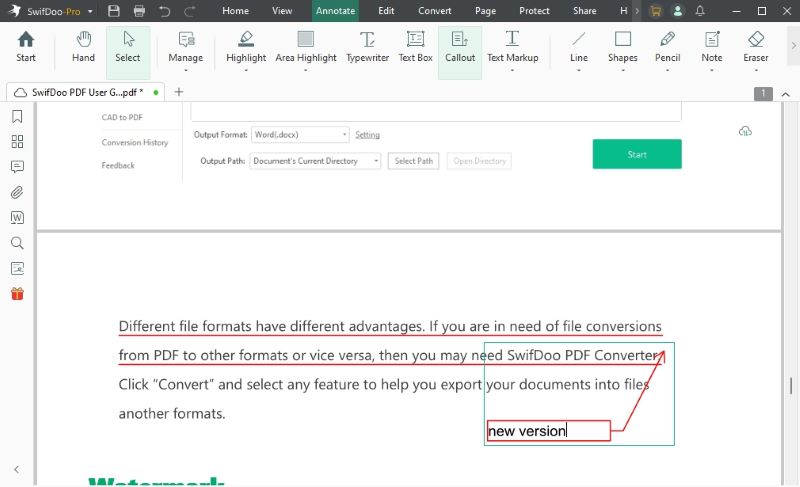800x487 pixels.
Task: Pick the Pencil tool
Action: click(667, 47)
